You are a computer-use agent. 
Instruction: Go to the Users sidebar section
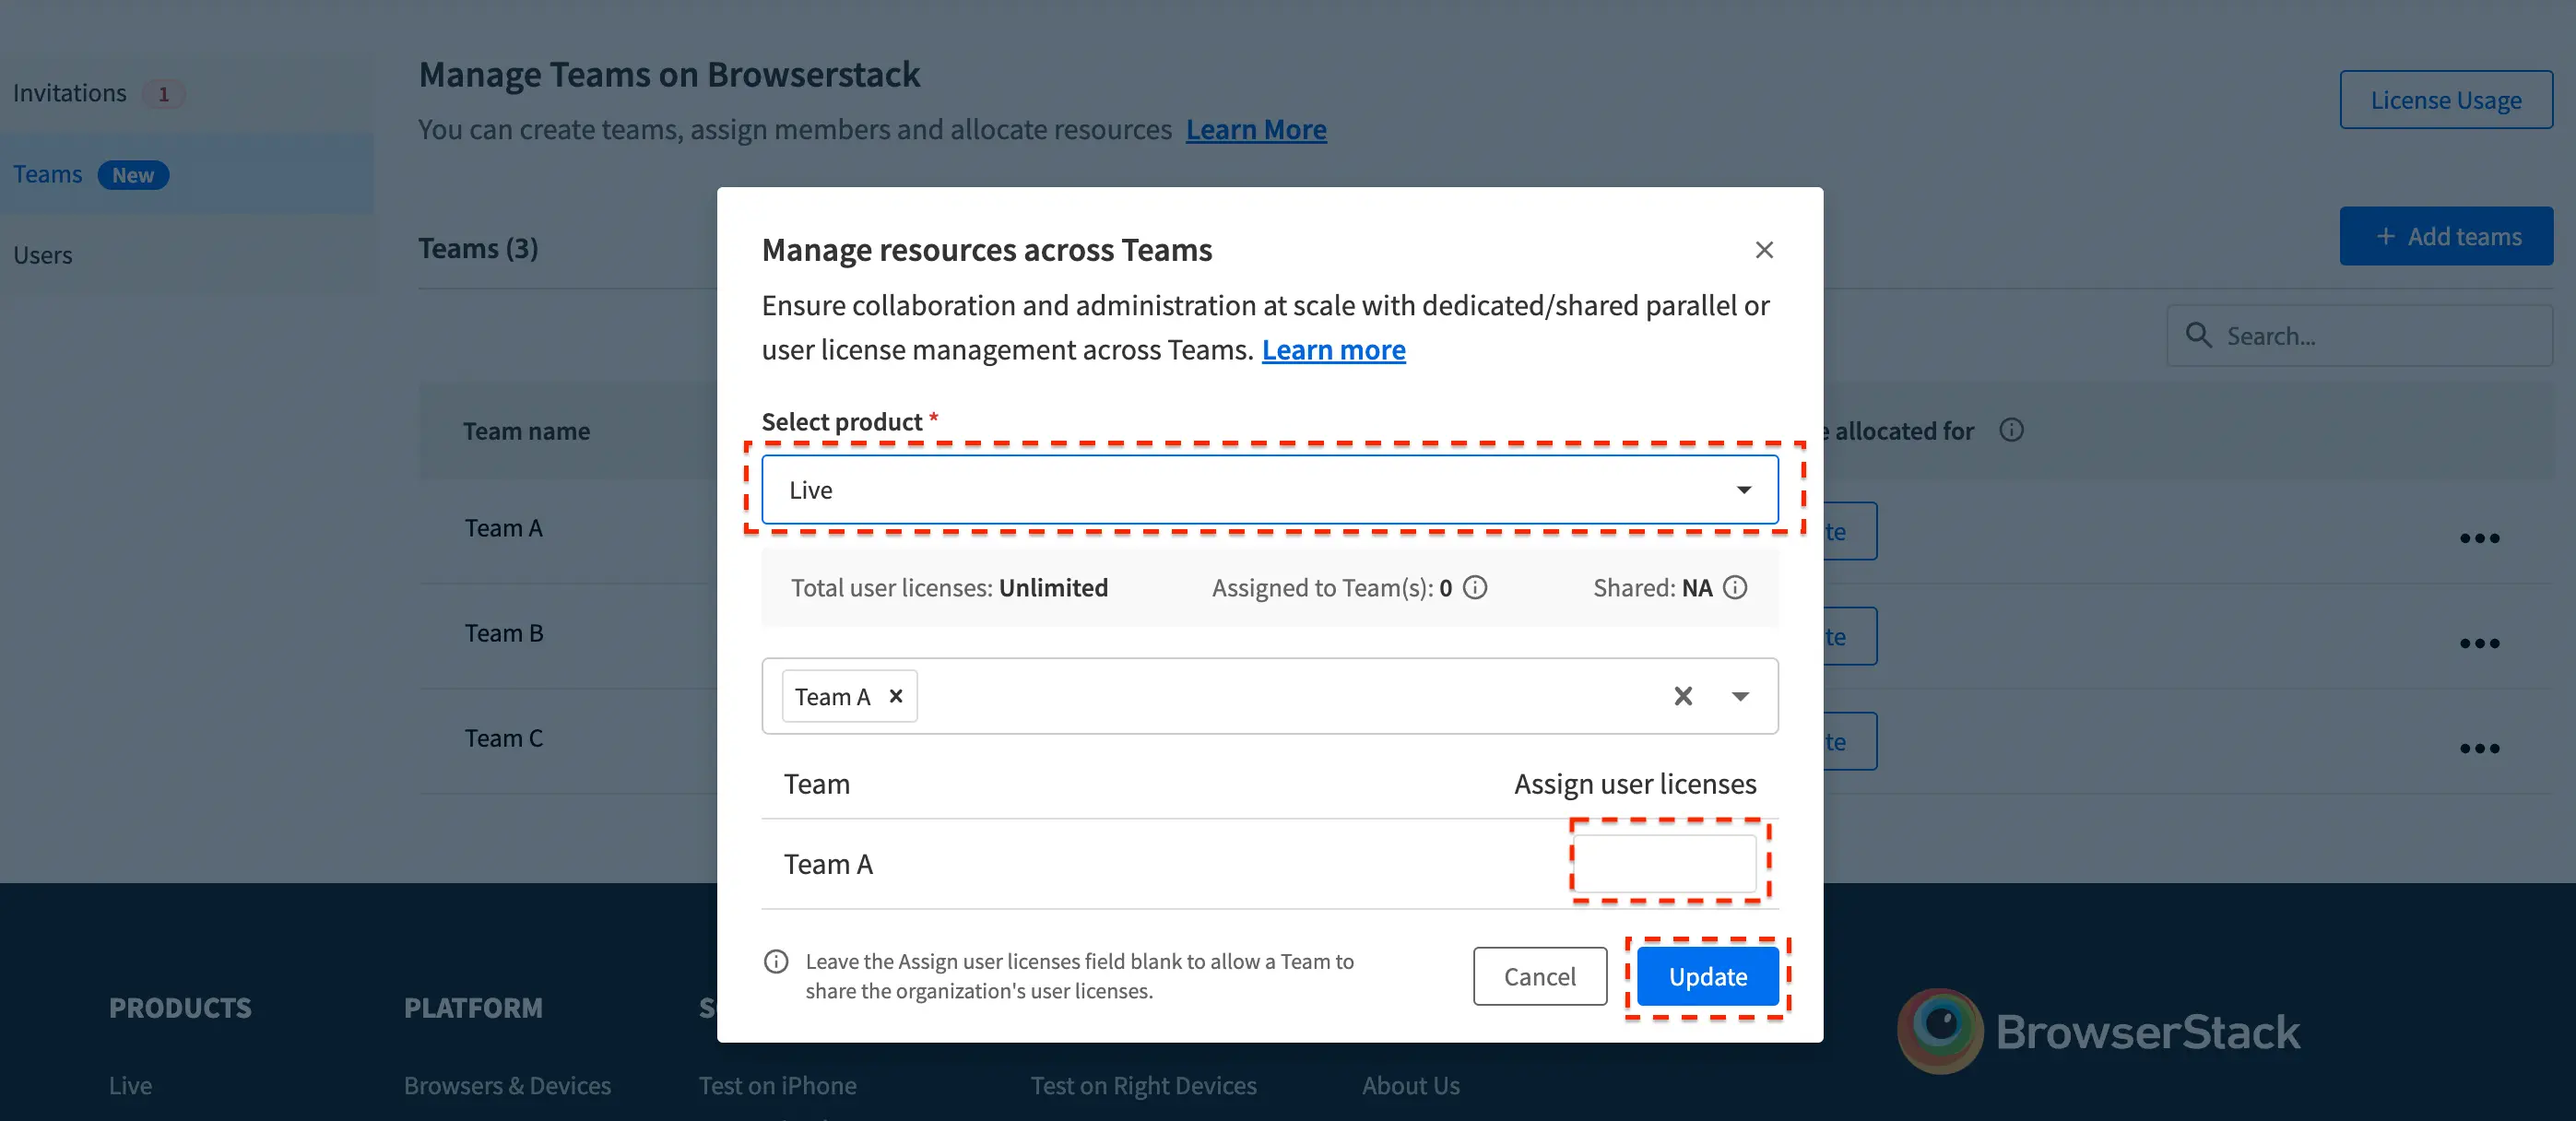click(x=43, y=255)
